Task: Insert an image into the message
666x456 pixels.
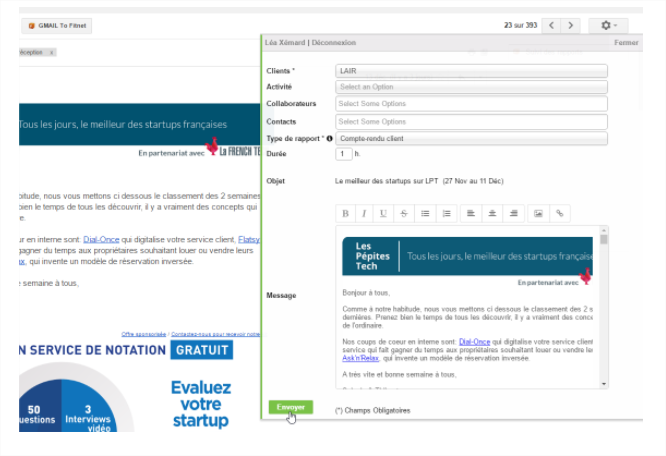Action: (x=538, y=213)
